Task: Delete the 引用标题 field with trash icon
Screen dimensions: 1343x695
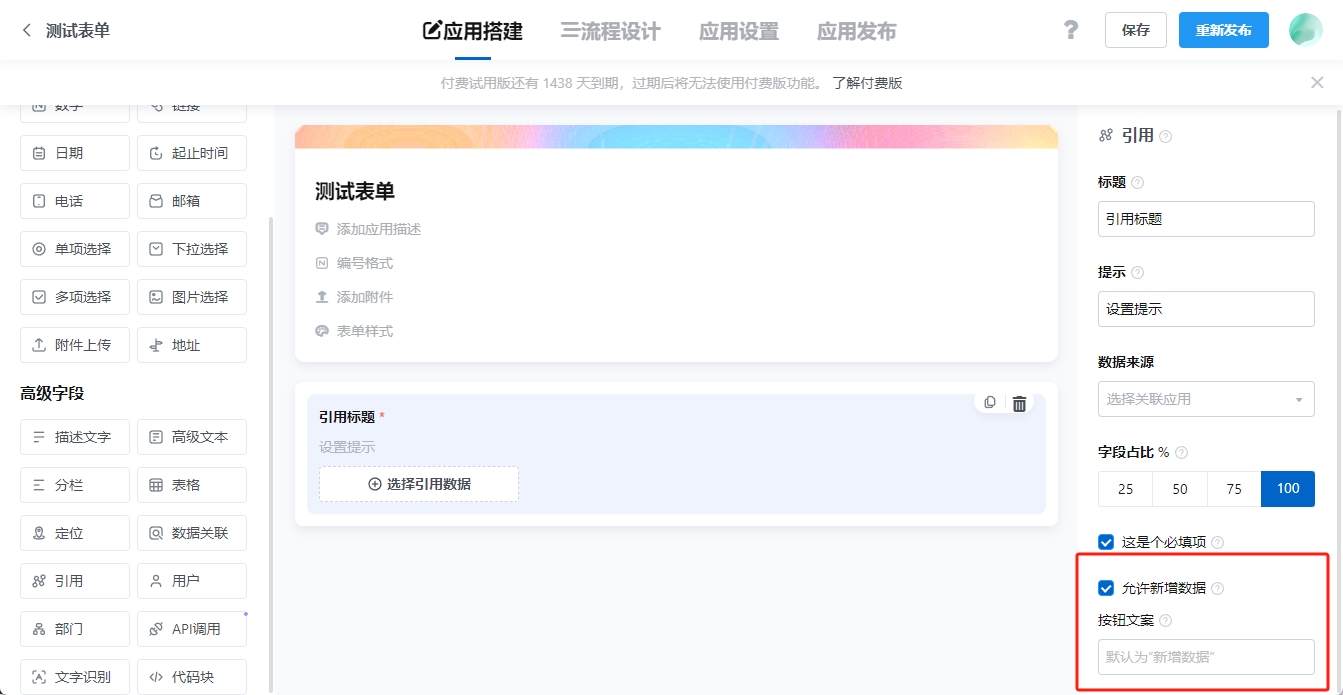Action: tap(1019, 403)
